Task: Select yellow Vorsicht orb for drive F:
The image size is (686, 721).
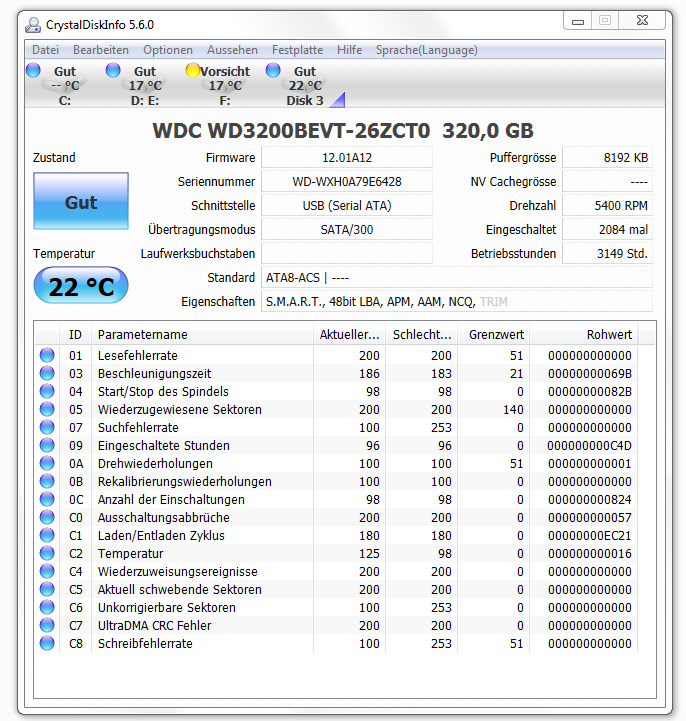Action: click(193, 70)
